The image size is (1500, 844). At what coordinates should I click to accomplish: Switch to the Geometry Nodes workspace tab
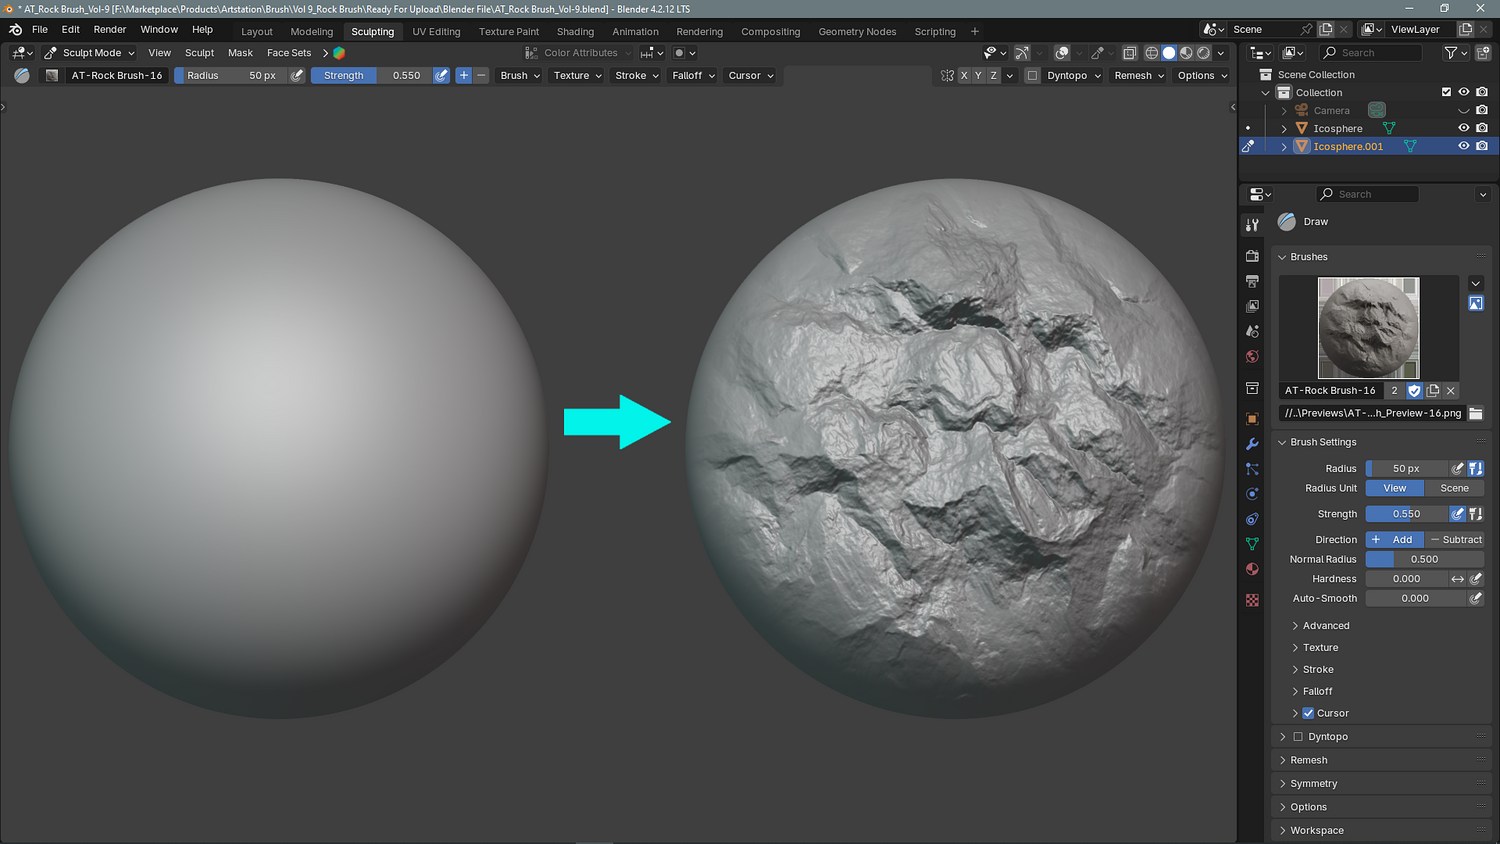(x=857, y=32)
